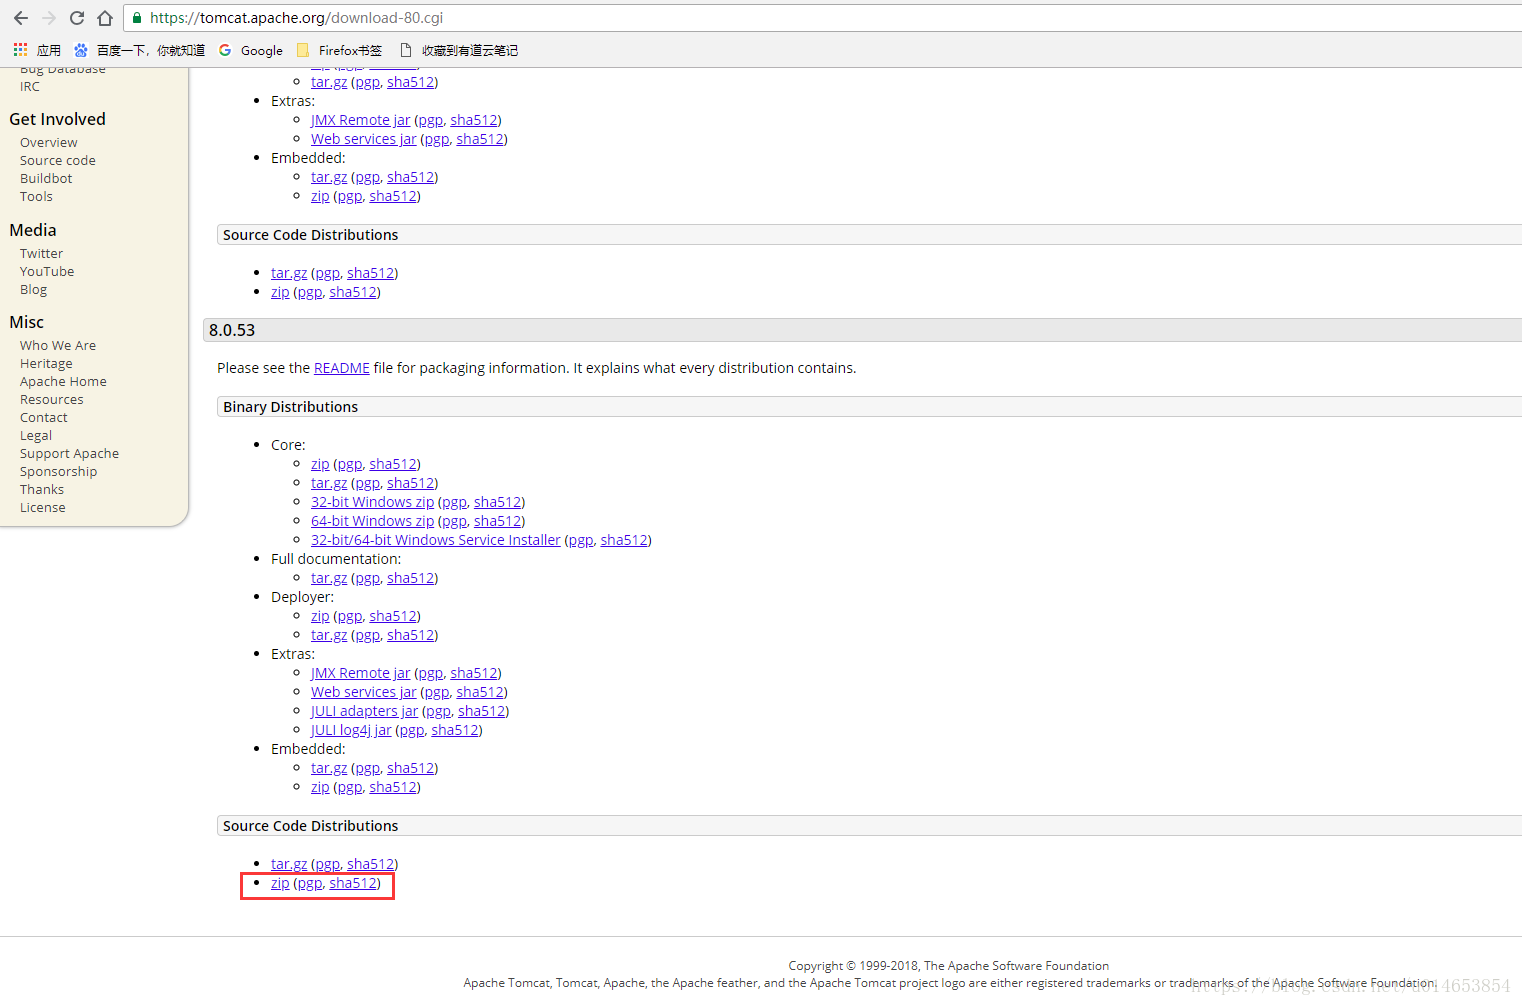Open Overview under Get Involved
This screenshot has width=1522, height=1006.
[48, 143]
